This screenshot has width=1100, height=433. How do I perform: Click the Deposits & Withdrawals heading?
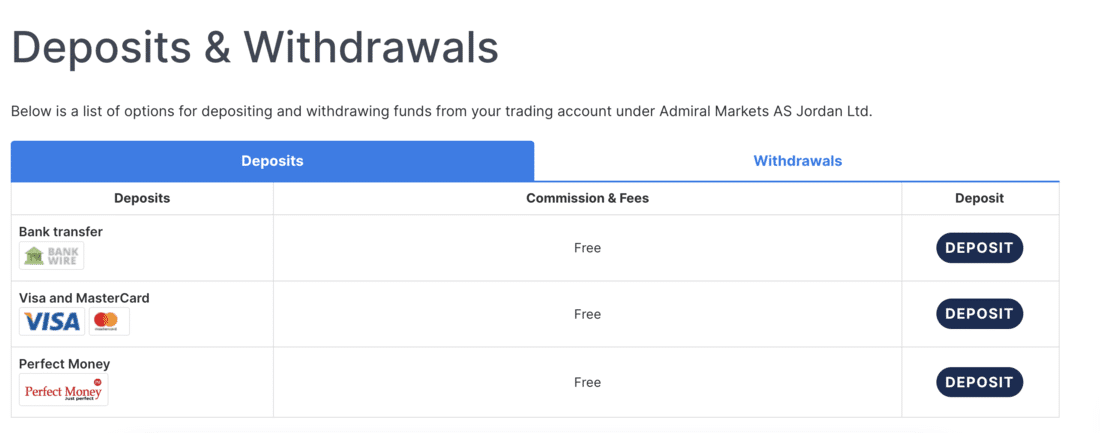tap(255, 48)
